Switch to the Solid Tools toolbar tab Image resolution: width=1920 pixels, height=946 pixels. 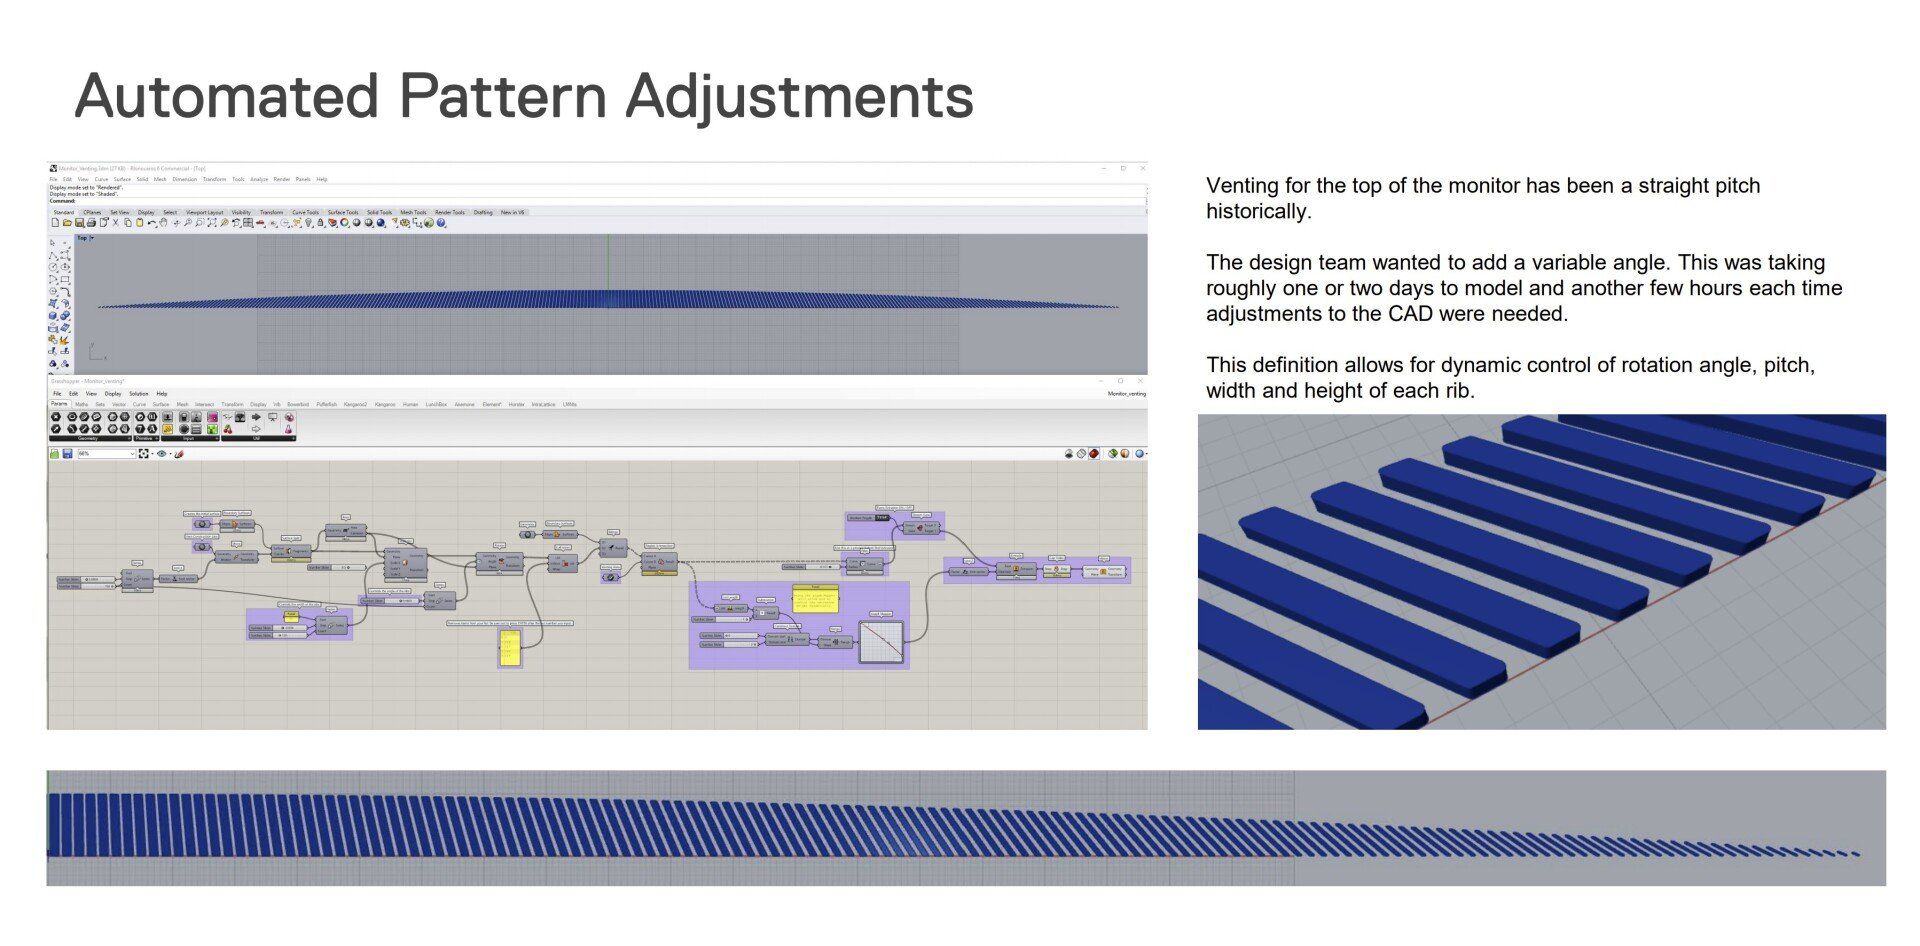[x=379, y=212]
